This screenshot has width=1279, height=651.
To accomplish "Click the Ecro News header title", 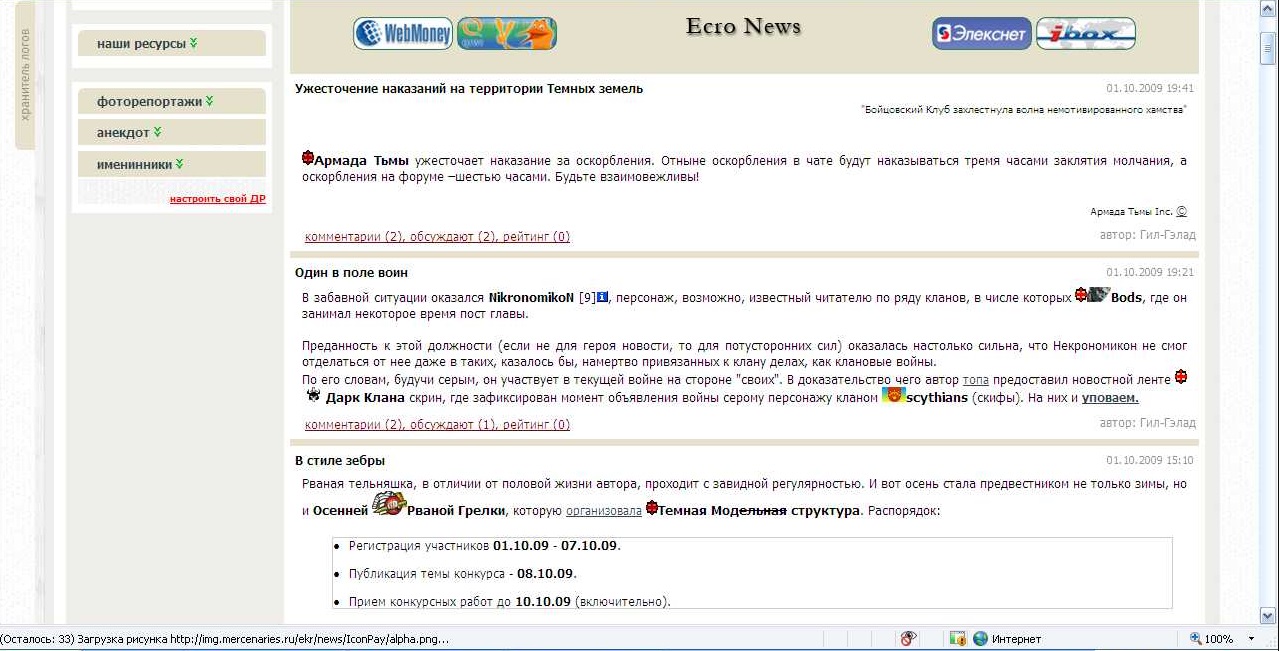I will pos(744,27).
